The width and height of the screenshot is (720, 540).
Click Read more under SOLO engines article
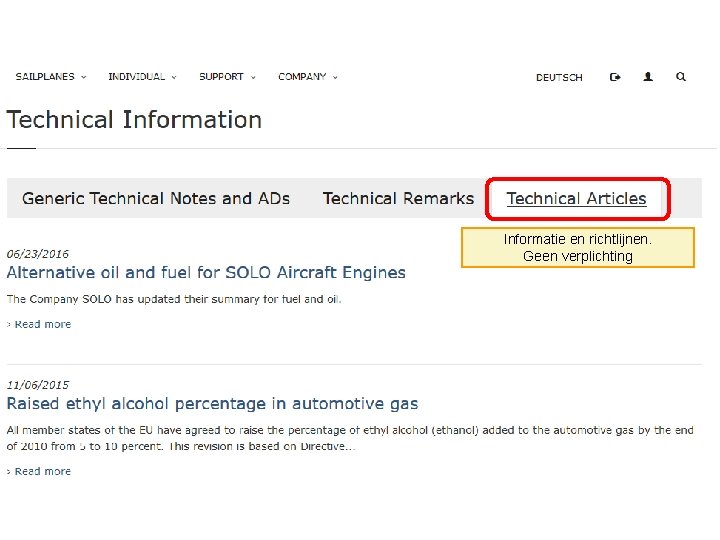click(x=42, y=324)
